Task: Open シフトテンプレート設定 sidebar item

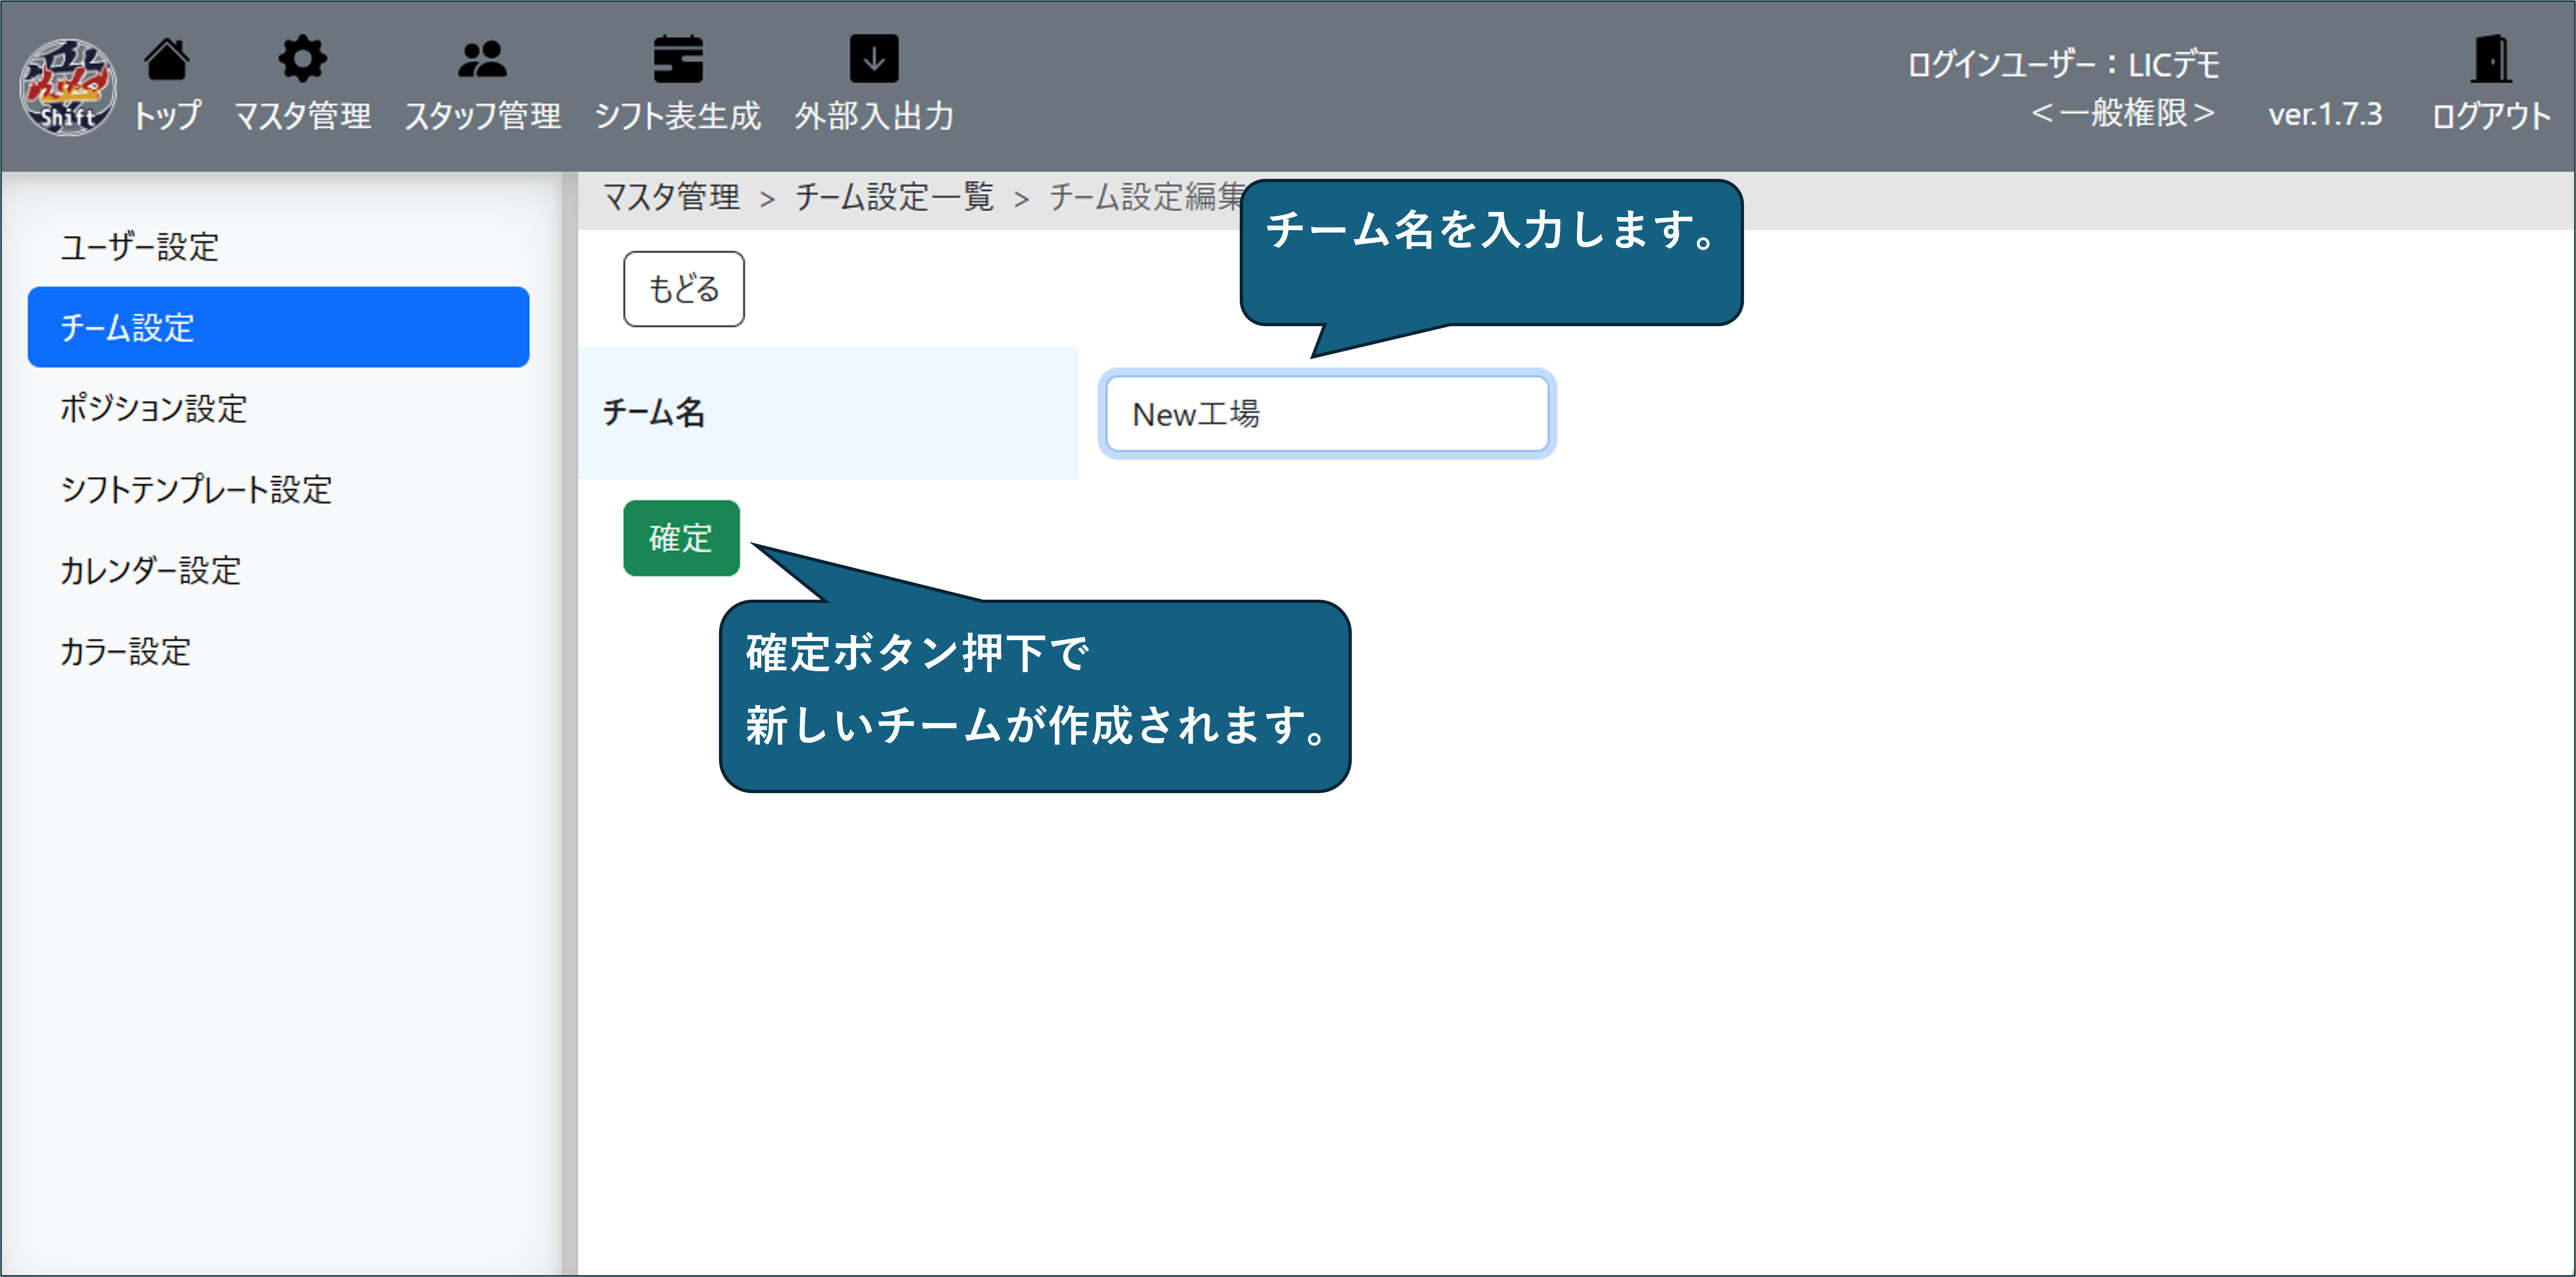Action: tap(196, 490)
